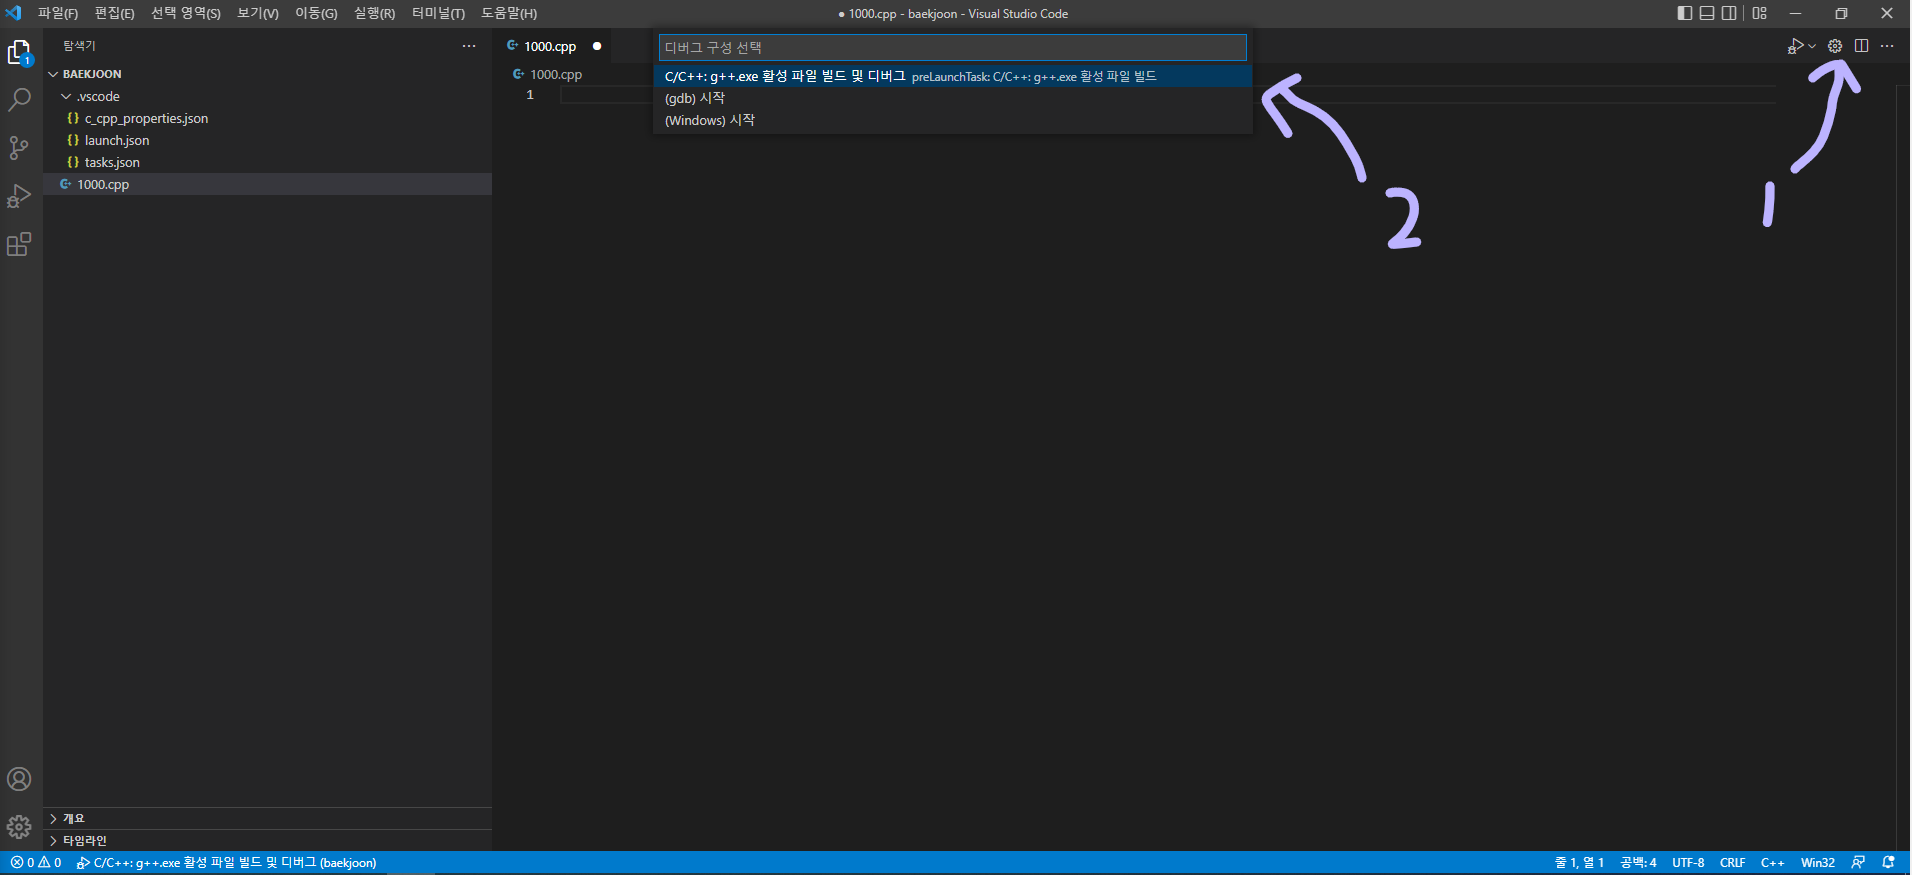Viewport: 1912px width, 875px height.
Task: Open the 편집(E) menu
Action: click(x=115, y=13)
